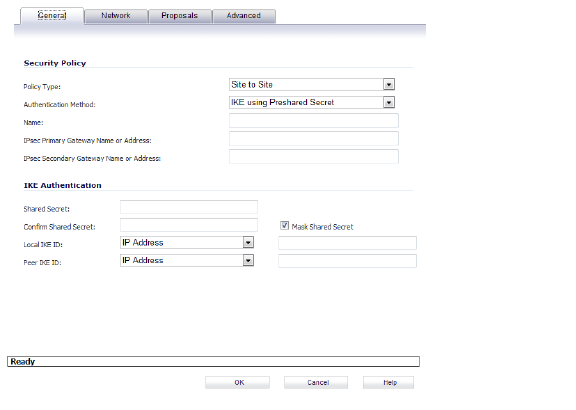This screenshot has width=576, height=410.
Task: Click the Cancel button
Action: click(x=316, y=382)
